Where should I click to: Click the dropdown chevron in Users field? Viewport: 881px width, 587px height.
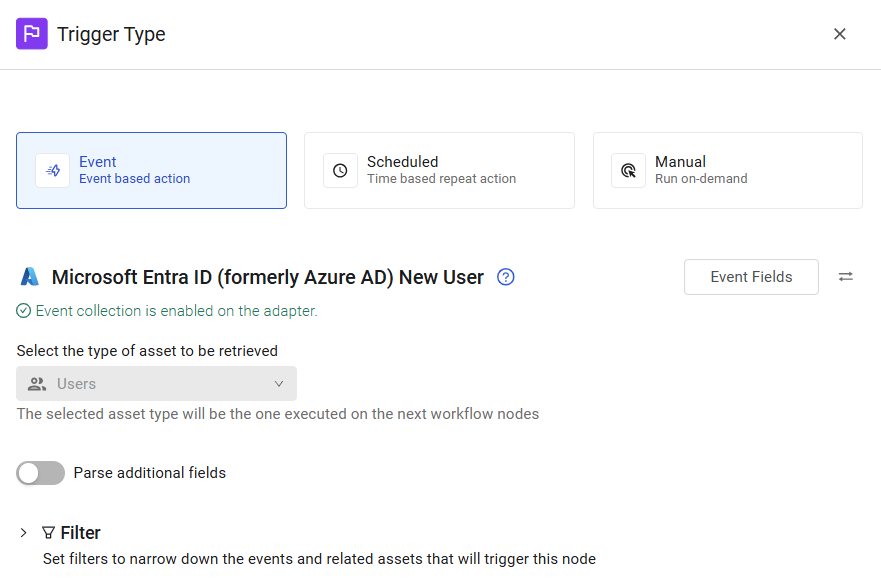tap(279, 384)
